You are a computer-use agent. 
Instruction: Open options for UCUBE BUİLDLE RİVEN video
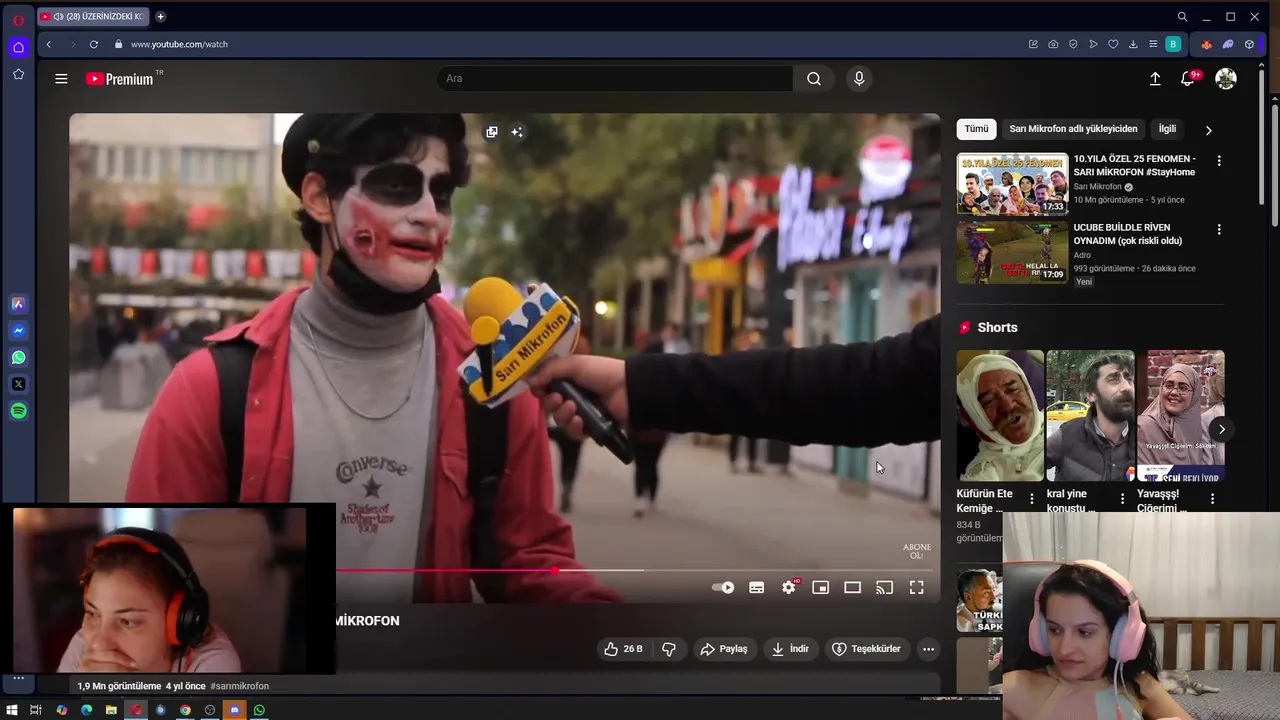click(1219, 230)
